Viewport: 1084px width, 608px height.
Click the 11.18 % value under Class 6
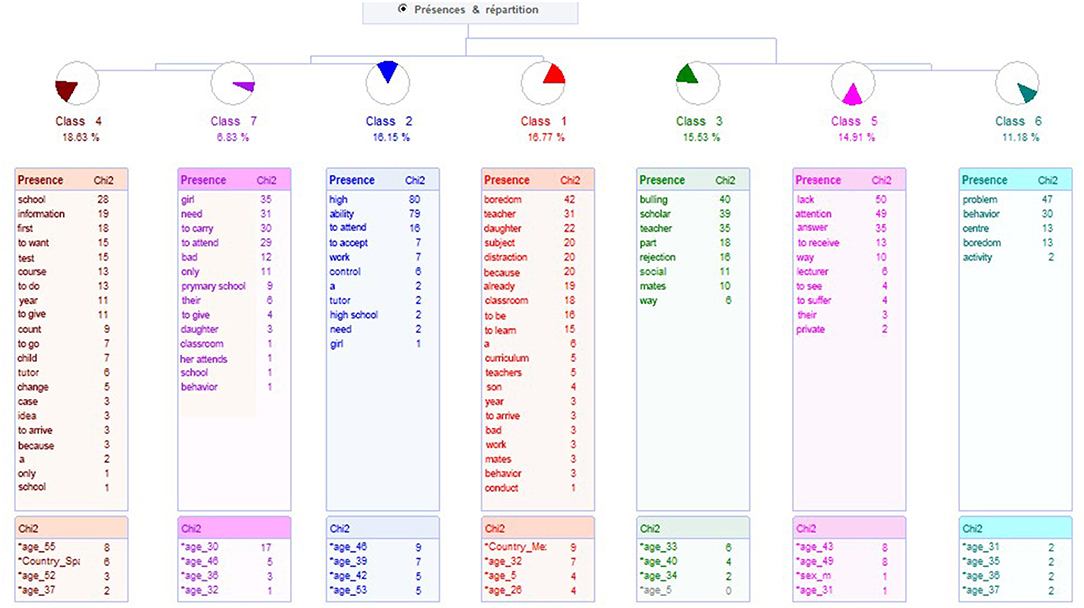[x=1020, y=137]
